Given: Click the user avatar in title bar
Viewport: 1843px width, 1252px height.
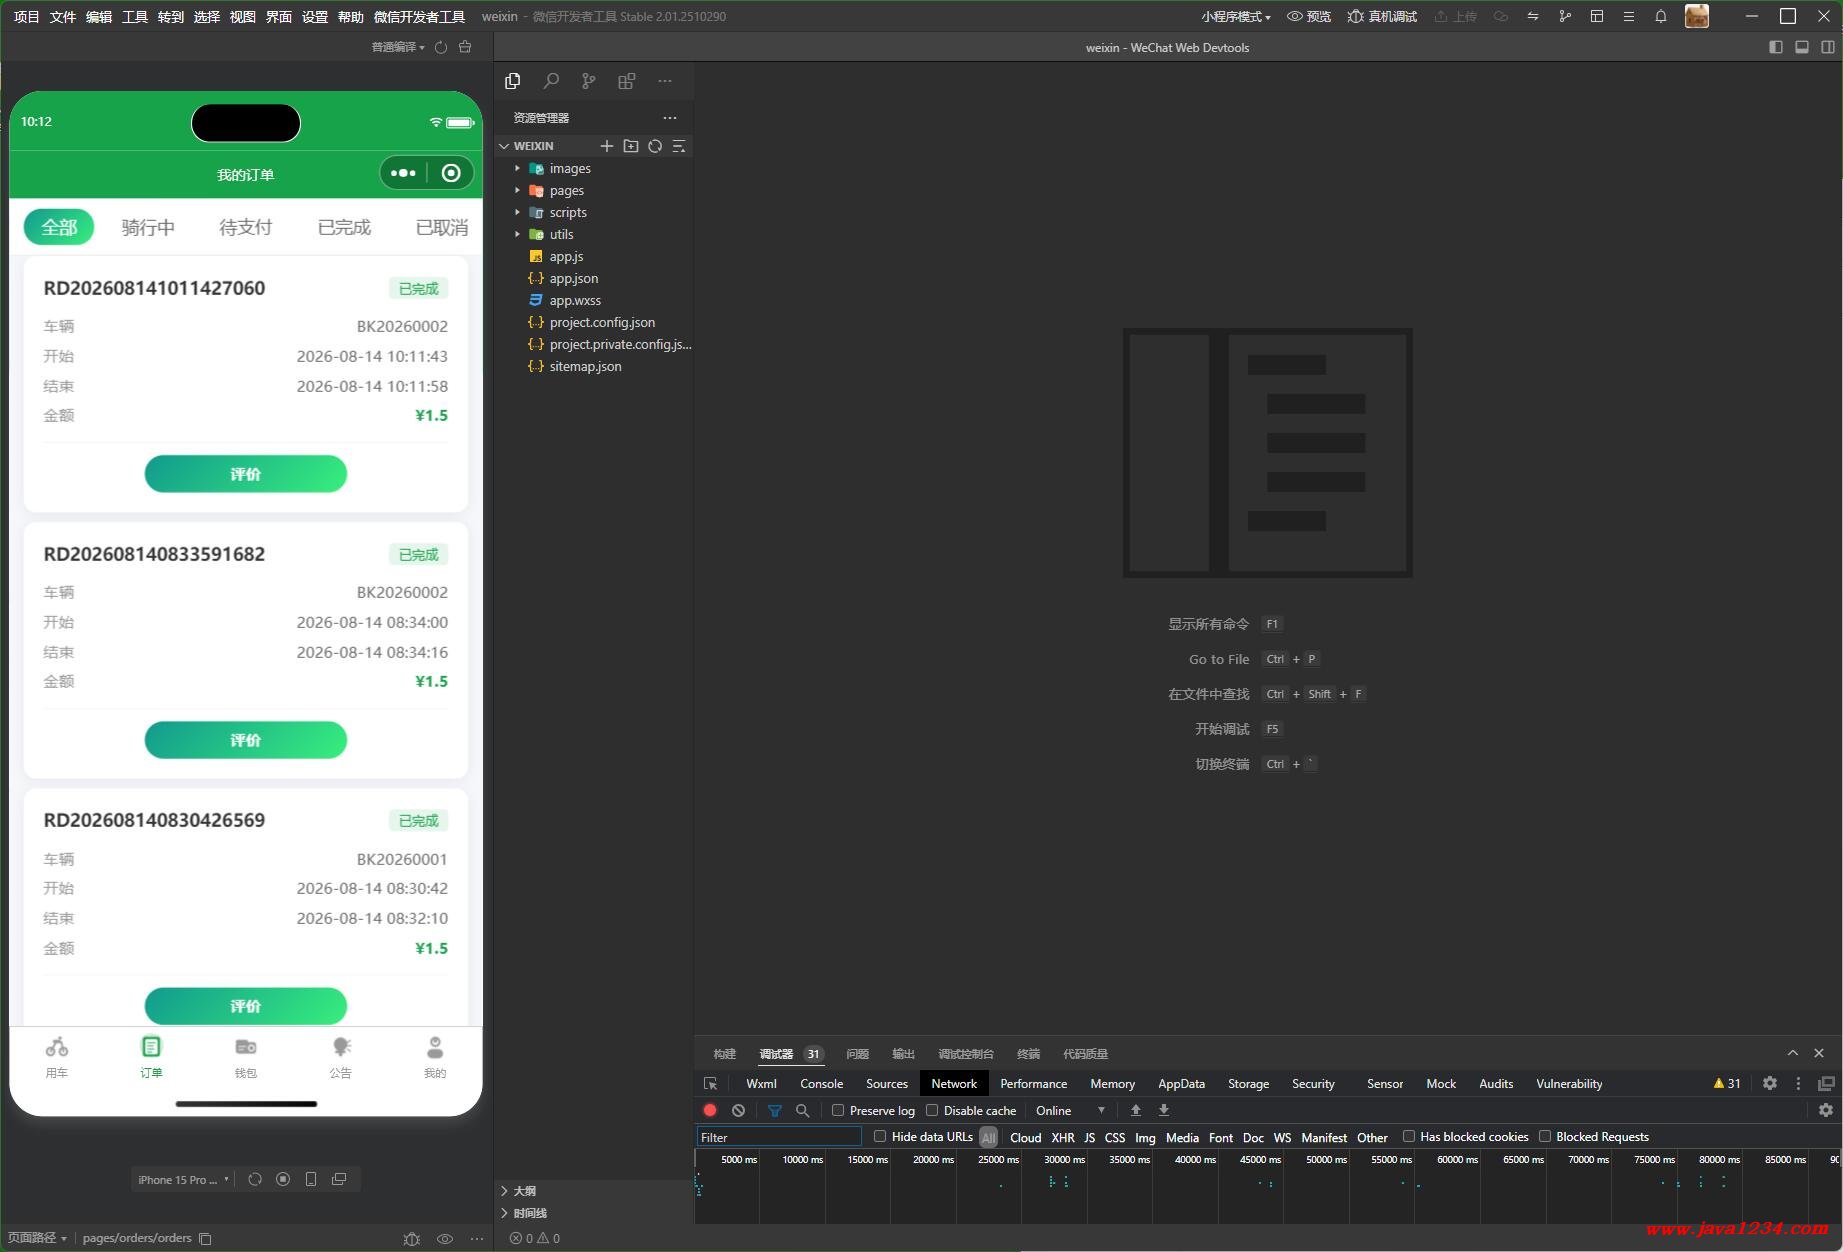Looking at the screenshot, I should (1697, 16).
